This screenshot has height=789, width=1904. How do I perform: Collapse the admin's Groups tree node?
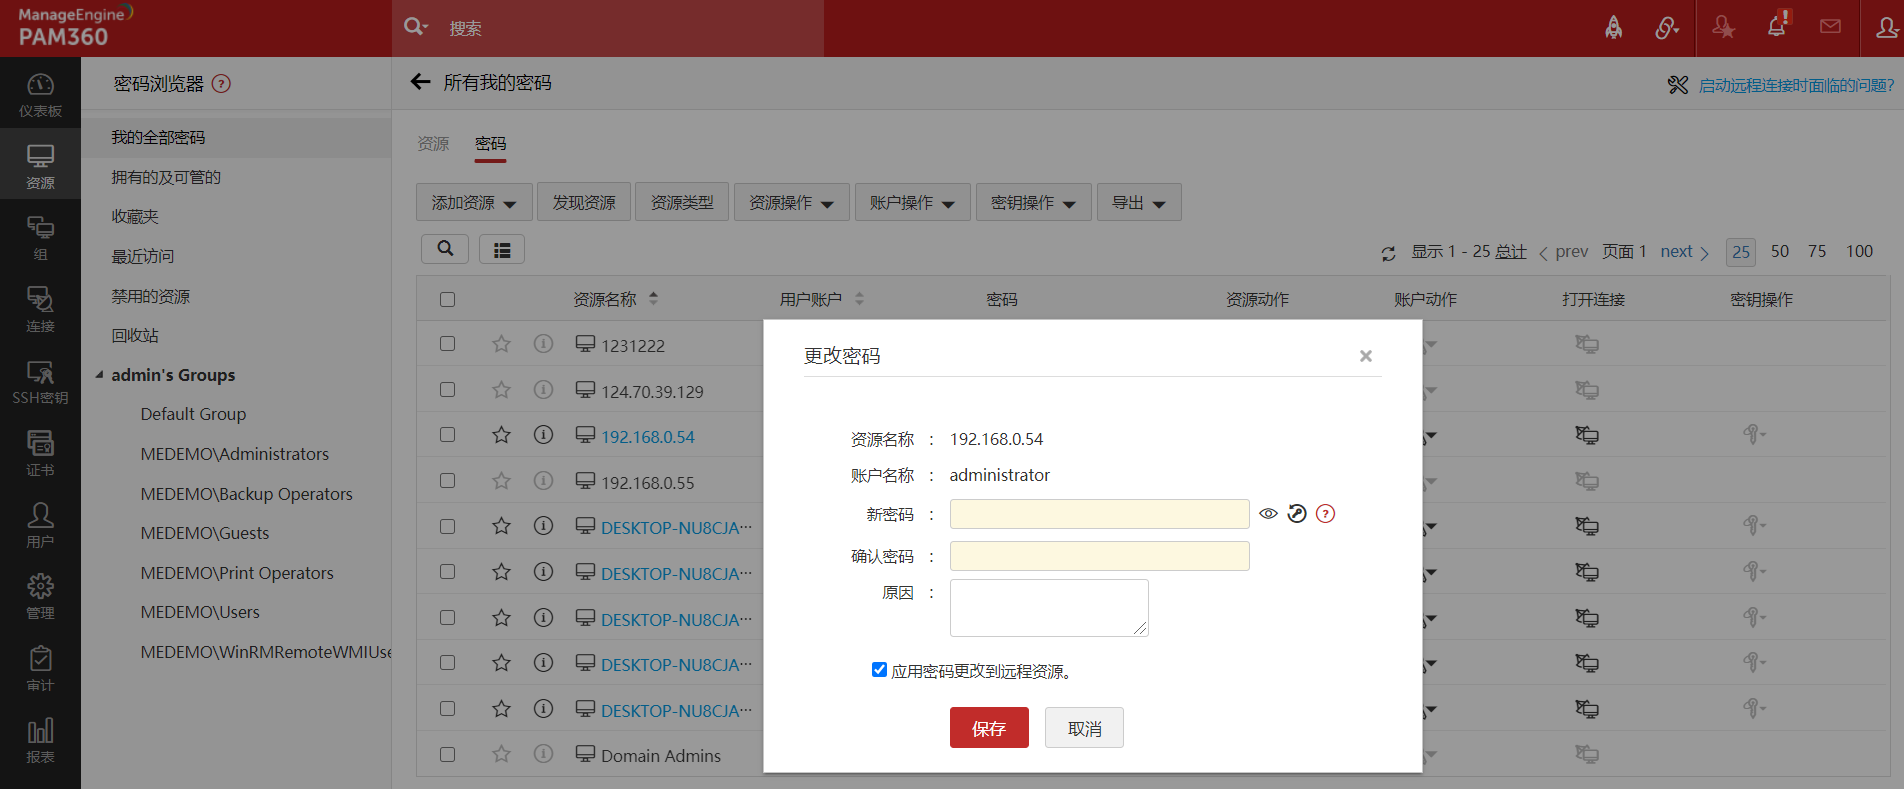99,375
